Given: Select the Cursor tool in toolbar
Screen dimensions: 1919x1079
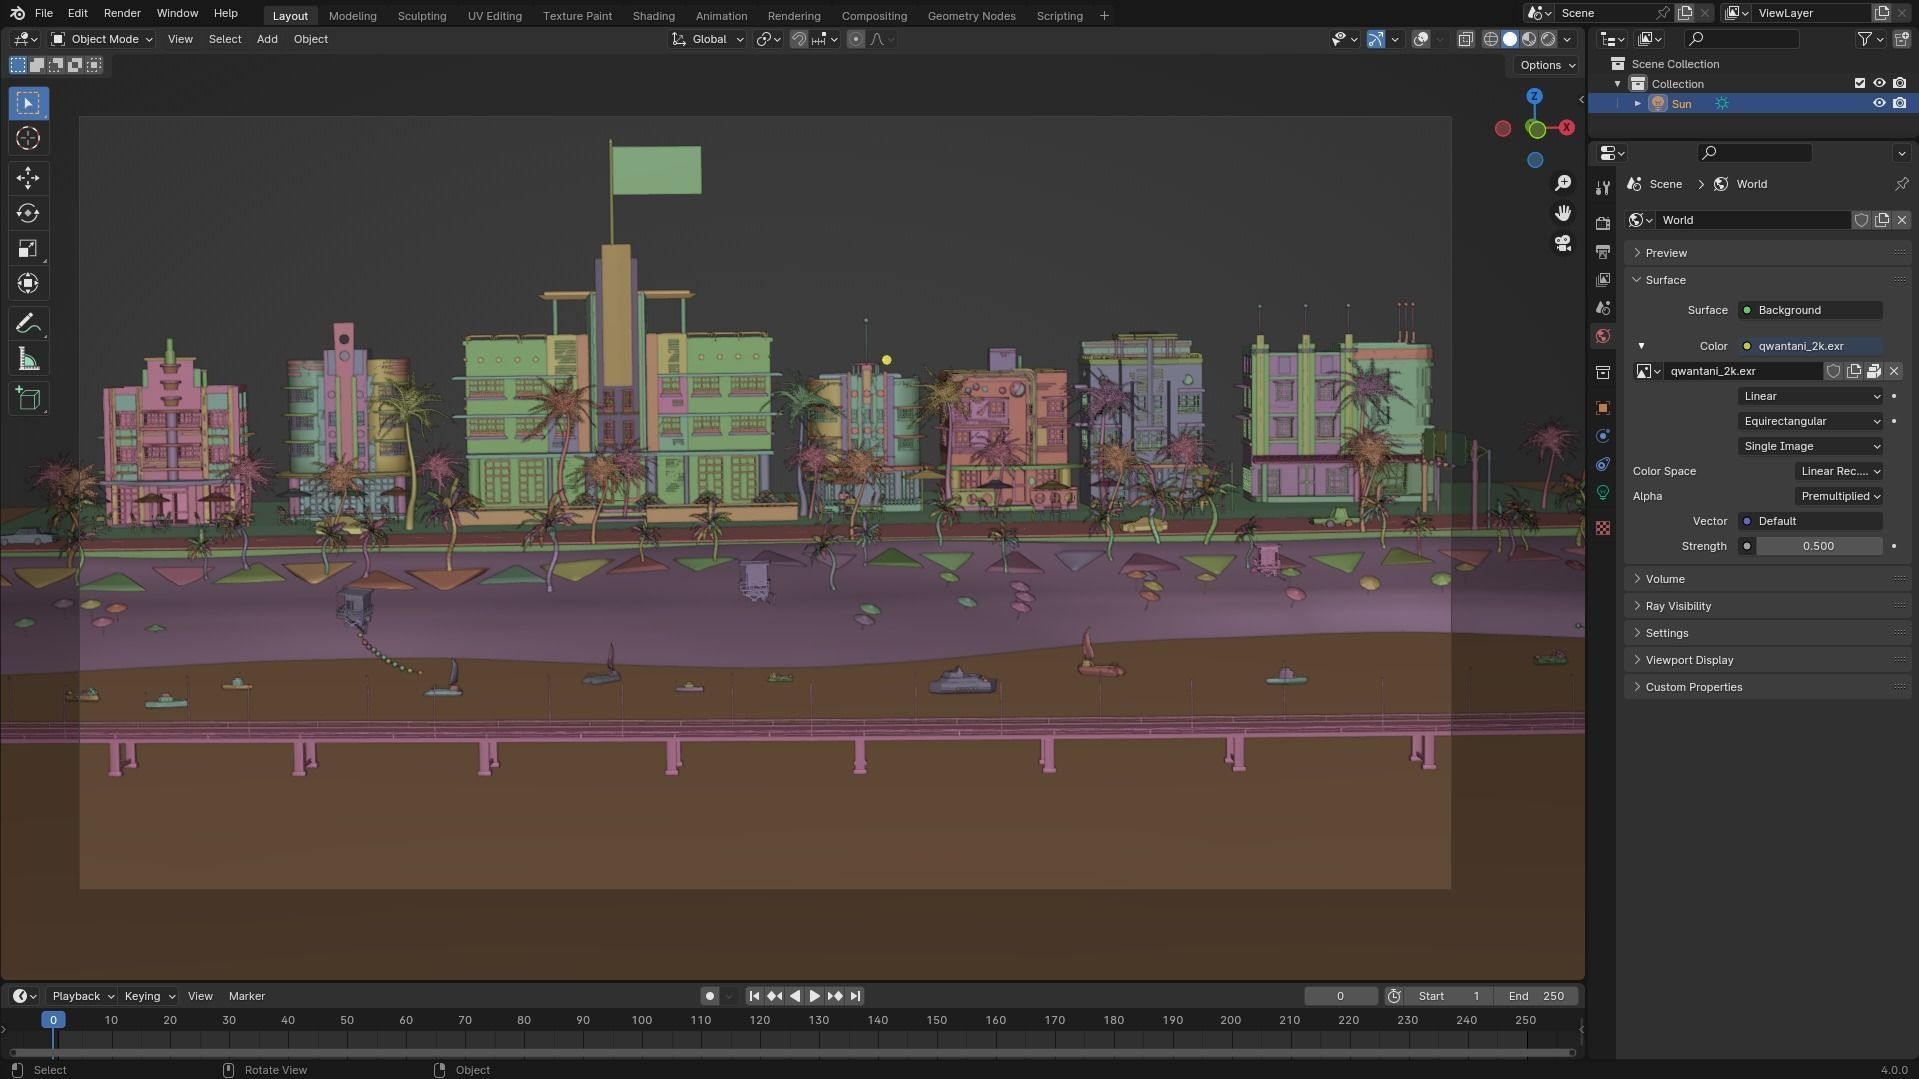Looking at the screenshot, I should coord(28,139).
